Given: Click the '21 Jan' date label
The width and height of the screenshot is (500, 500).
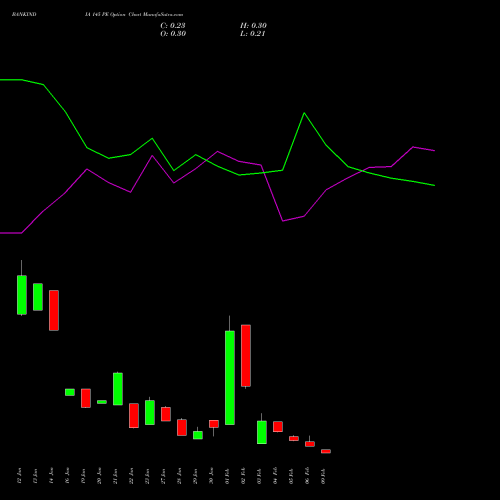Looking at the screenshot, I should tap(115, 476).
